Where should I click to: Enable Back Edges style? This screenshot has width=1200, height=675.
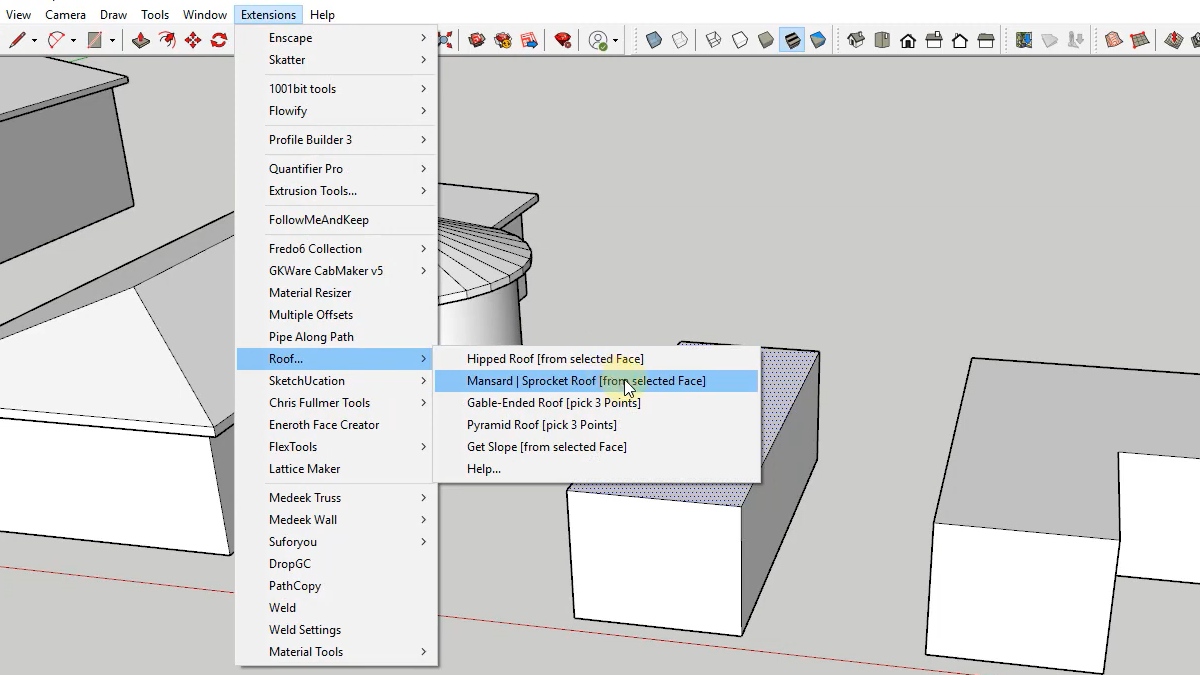pyautogui.click(x=680, y=40)
